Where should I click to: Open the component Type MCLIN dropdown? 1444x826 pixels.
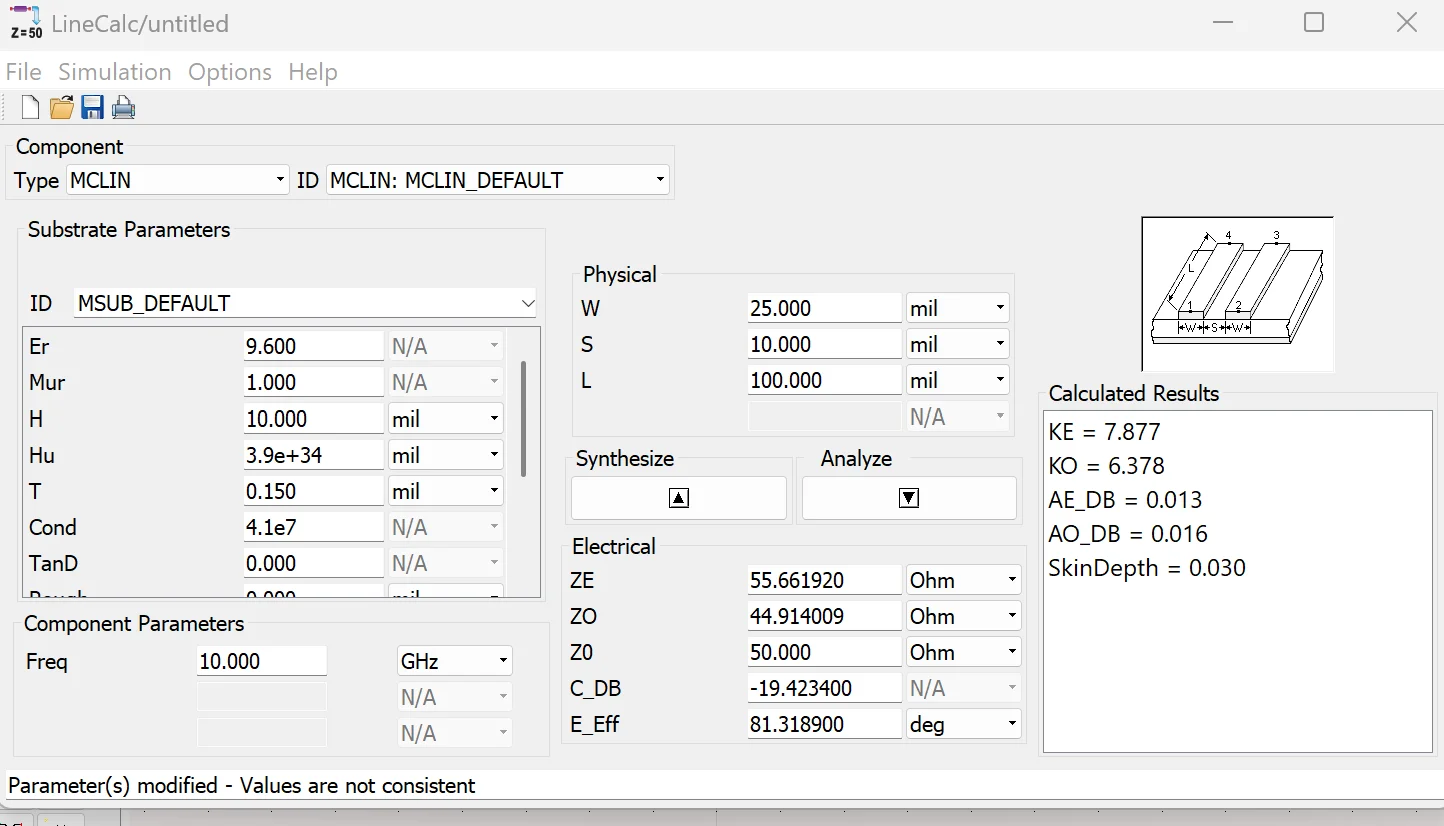click(178, 180)
